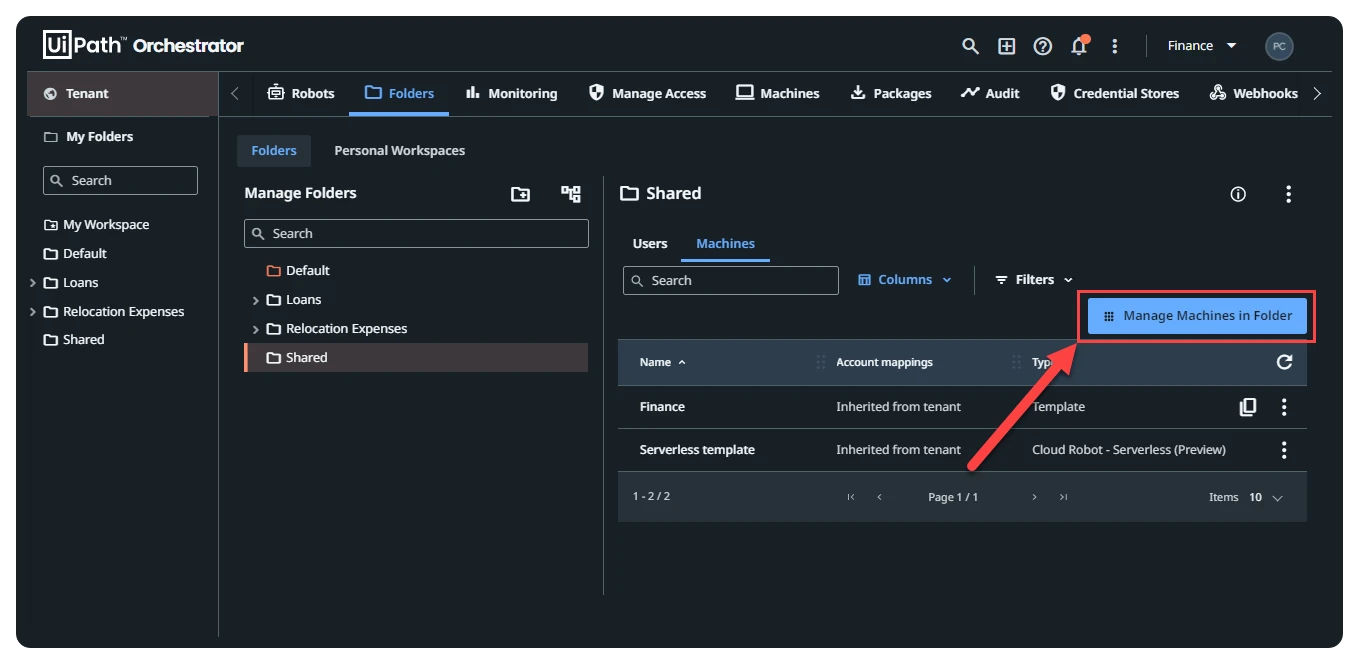Open the Filters dropdown
The height and width of the screenshot is (668, 1363).
click(x=1034, y=280)
